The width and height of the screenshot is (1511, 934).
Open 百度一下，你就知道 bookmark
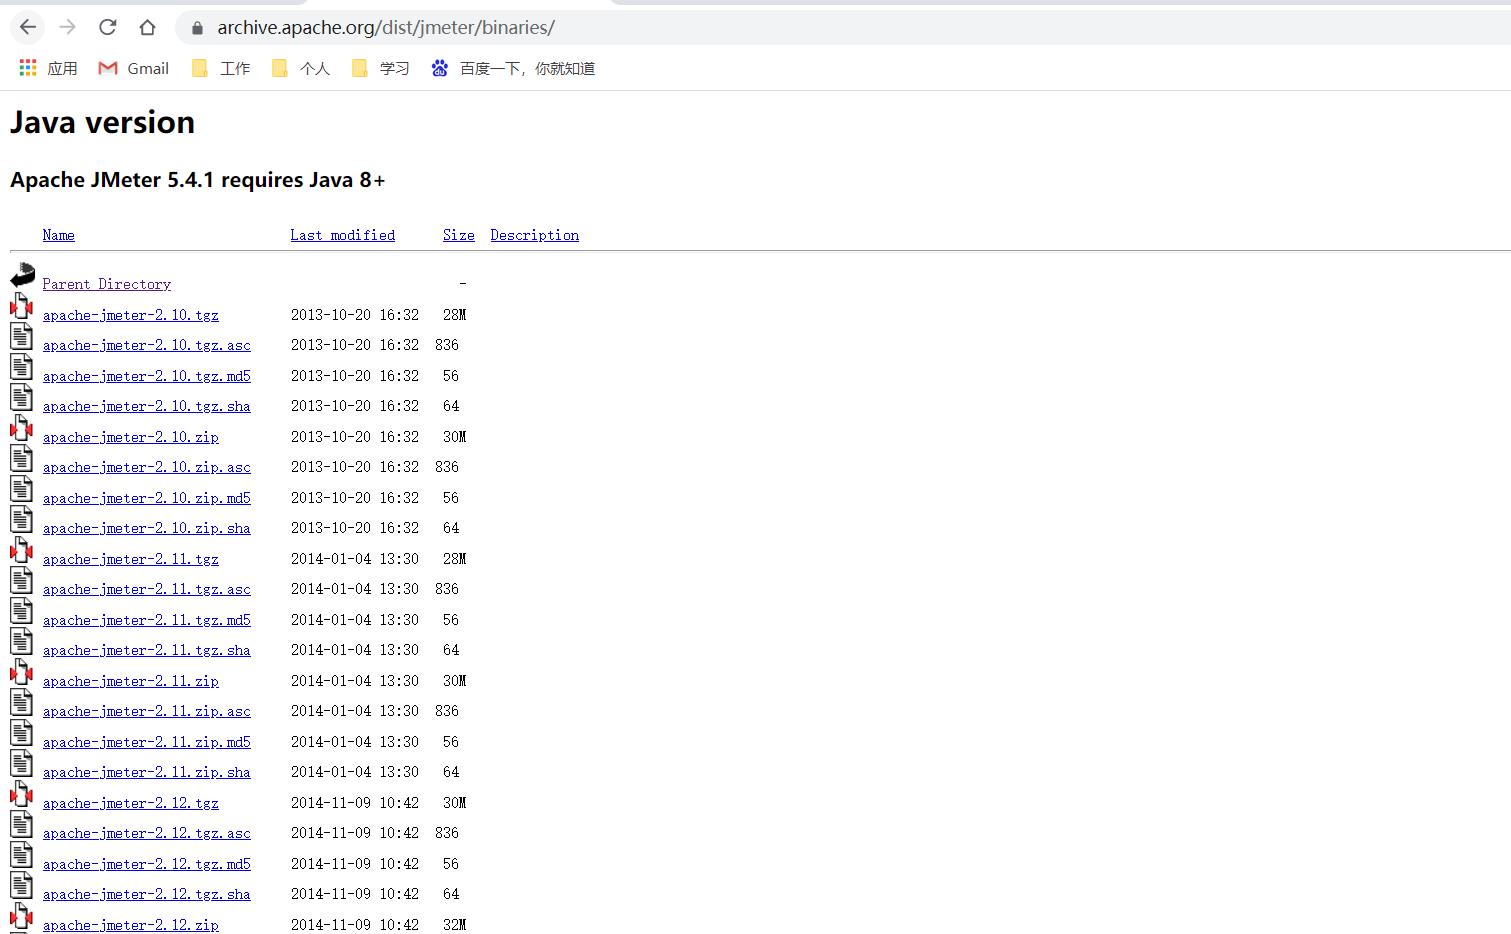(x=513, y=68)
